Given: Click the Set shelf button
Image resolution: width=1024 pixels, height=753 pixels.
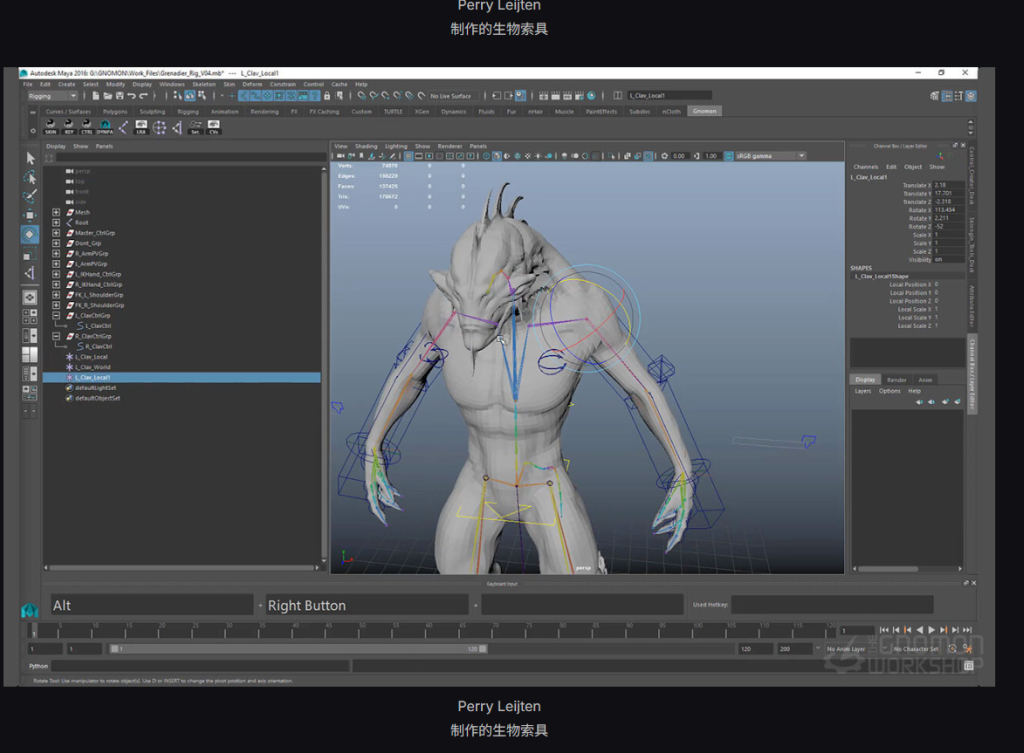Looking at the screenshot, I should pos(195,127).
